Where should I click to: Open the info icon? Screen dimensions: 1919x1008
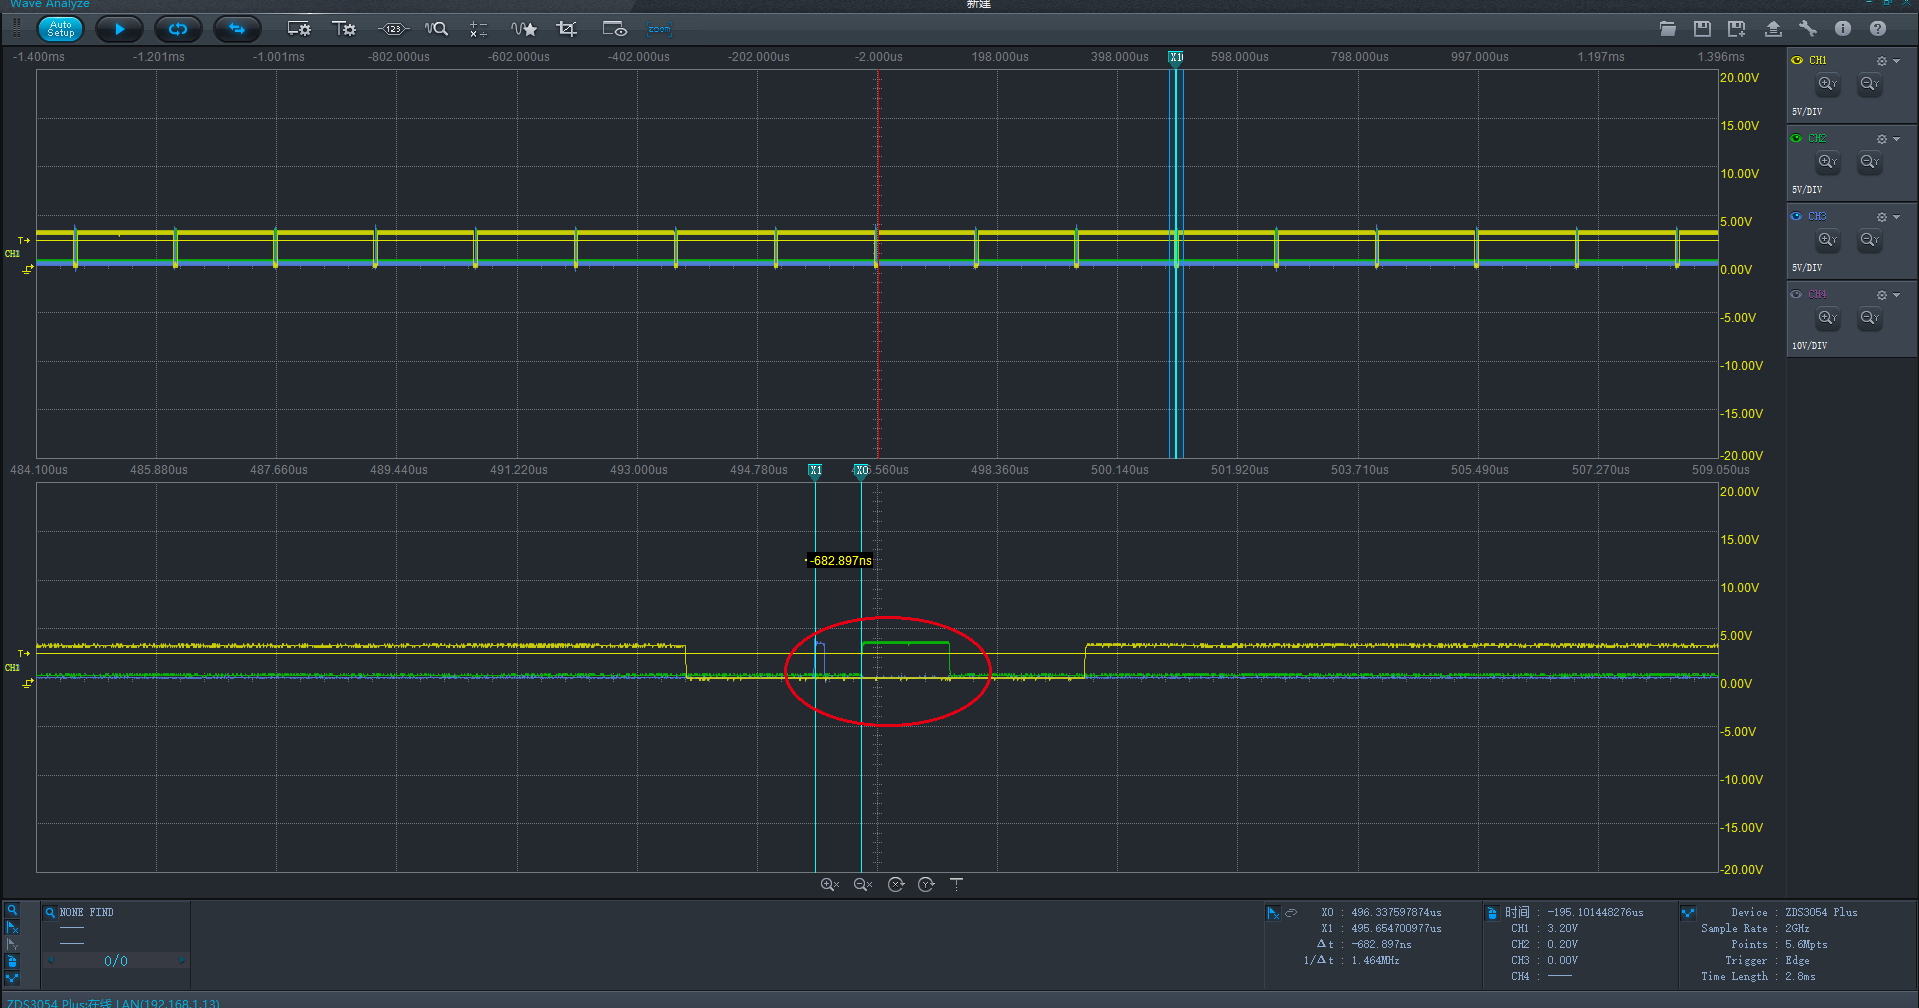(x=1843, y=29)
